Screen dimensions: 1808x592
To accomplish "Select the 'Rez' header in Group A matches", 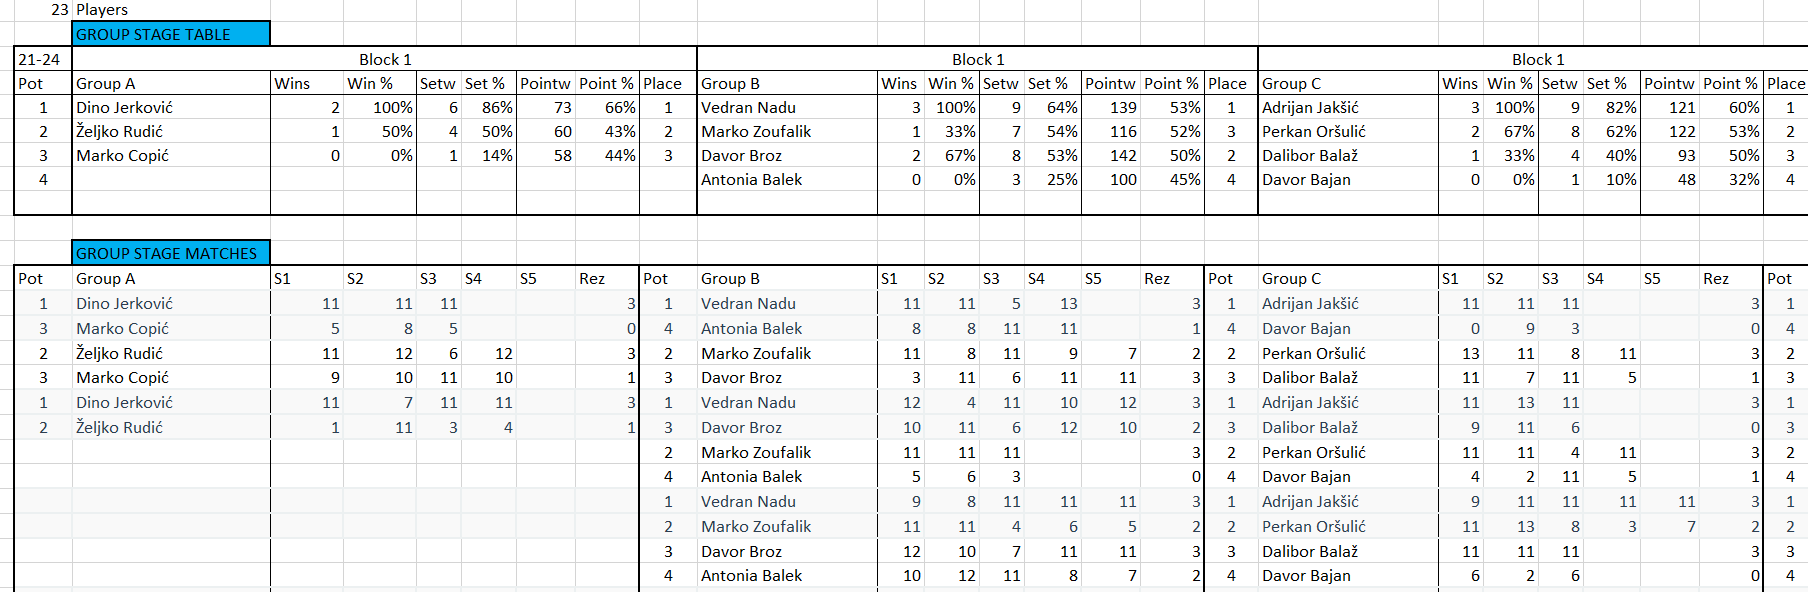I will click(x=592, y=279).
